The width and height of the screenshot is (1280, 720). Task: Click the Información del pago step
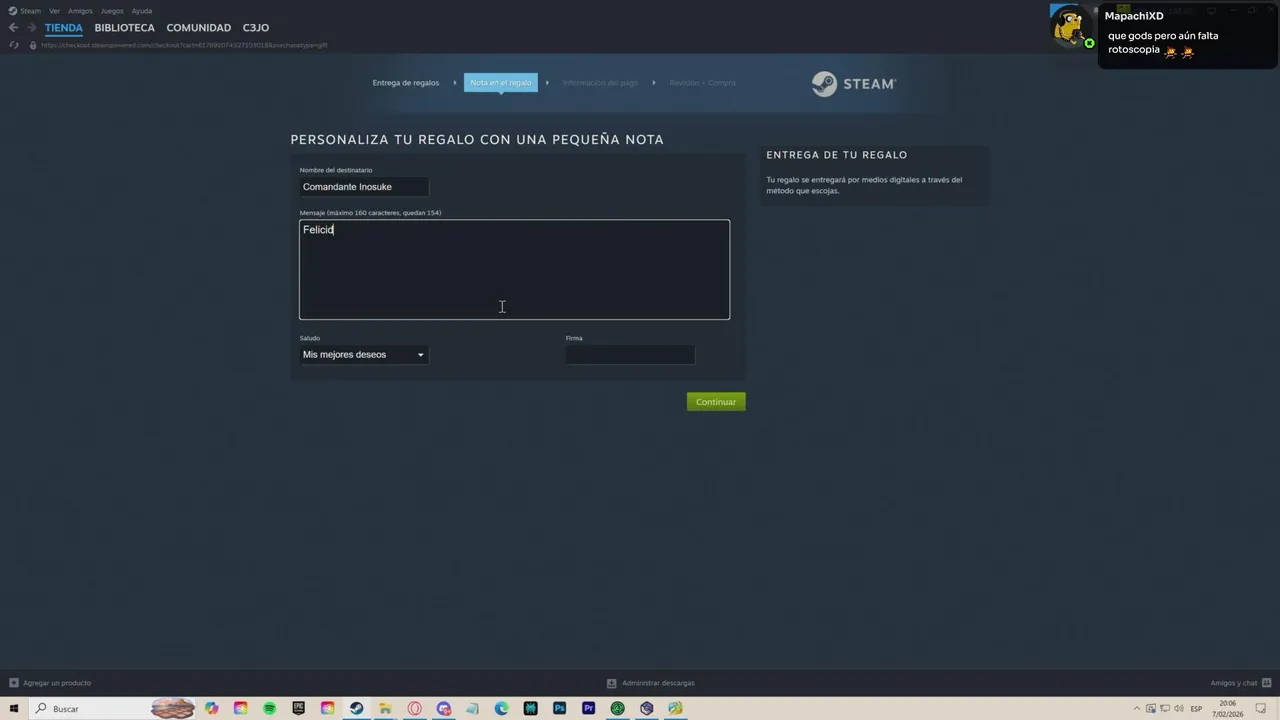[600, 83]
